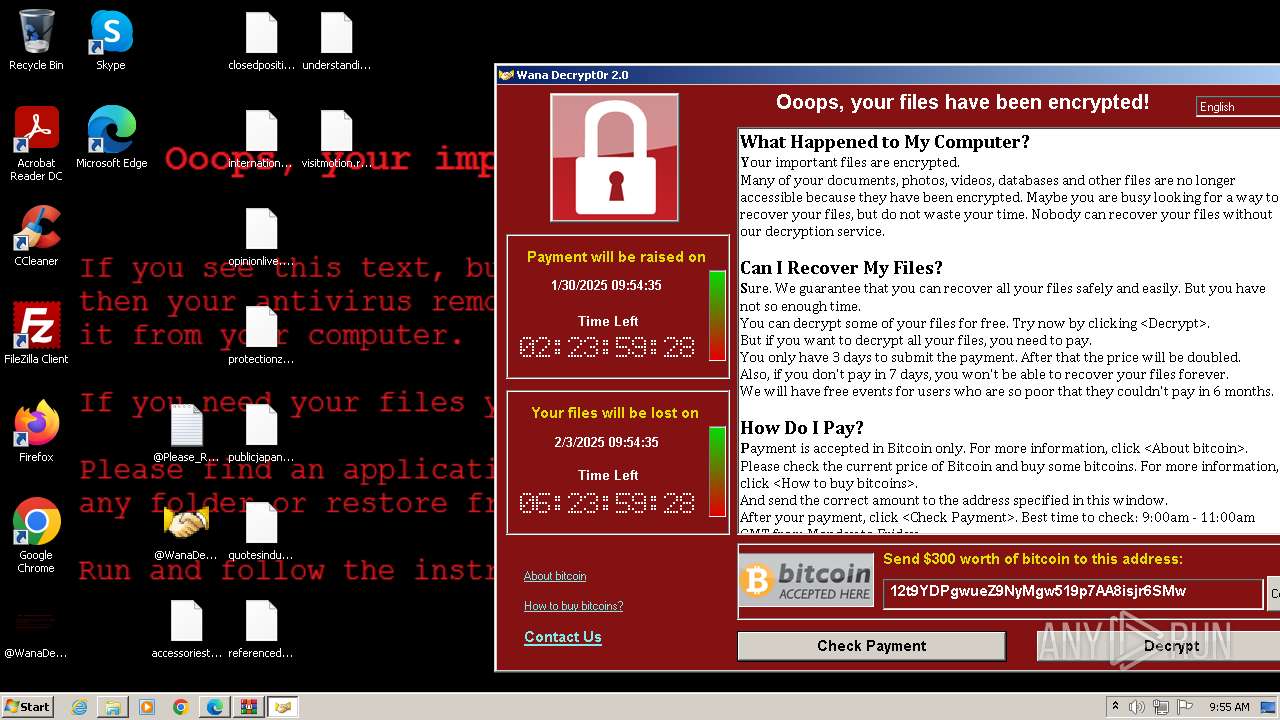Click How to buy bitcoins link

coord(573,606)
